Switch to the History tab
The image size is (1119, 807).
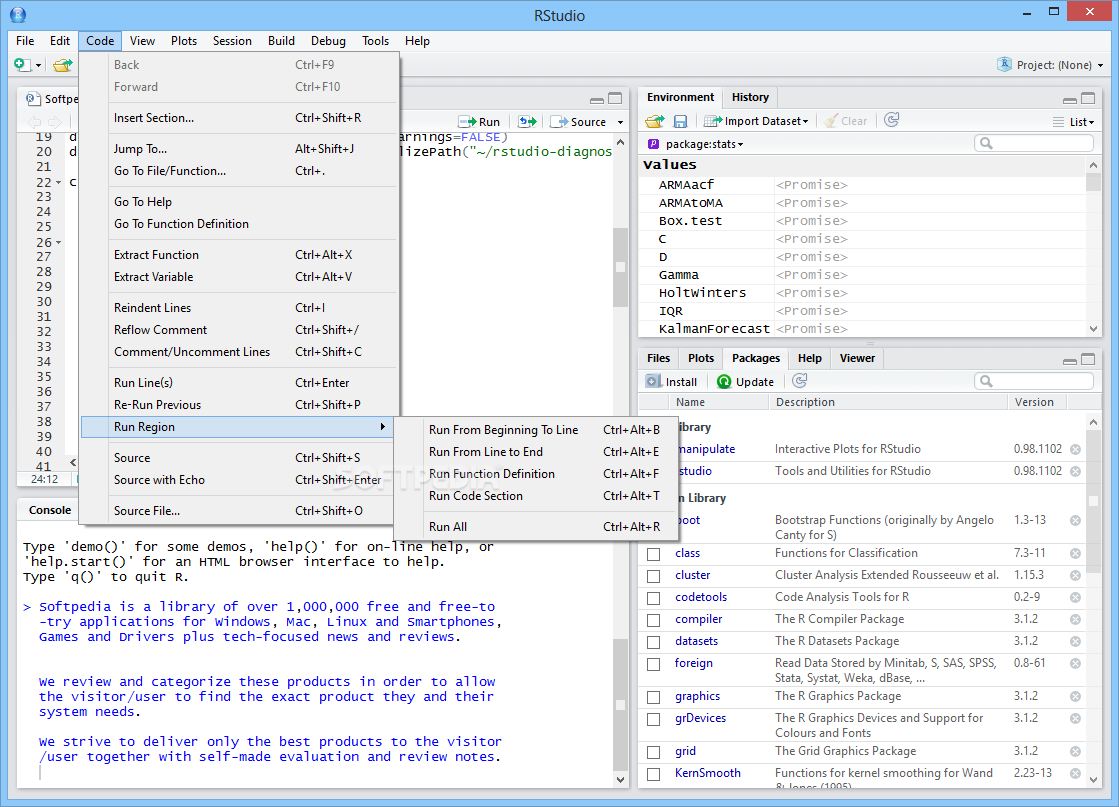(750, 97)
